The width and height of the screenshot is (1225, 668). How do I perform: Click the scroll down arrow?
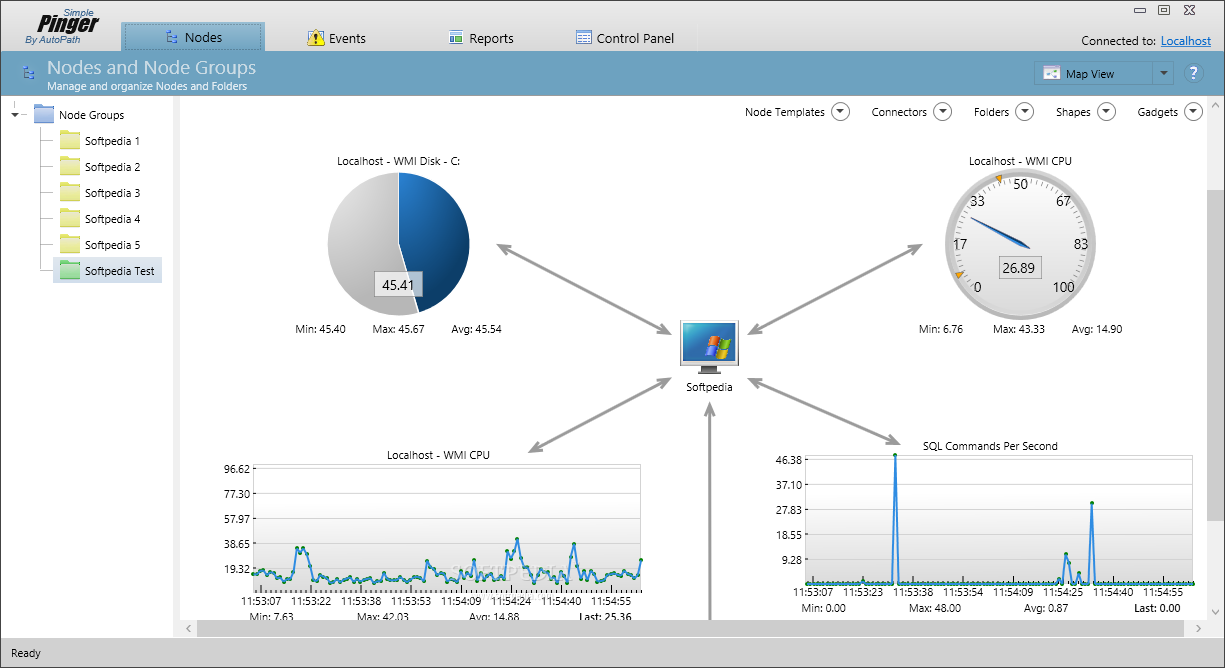click(x=1215, y=610)
